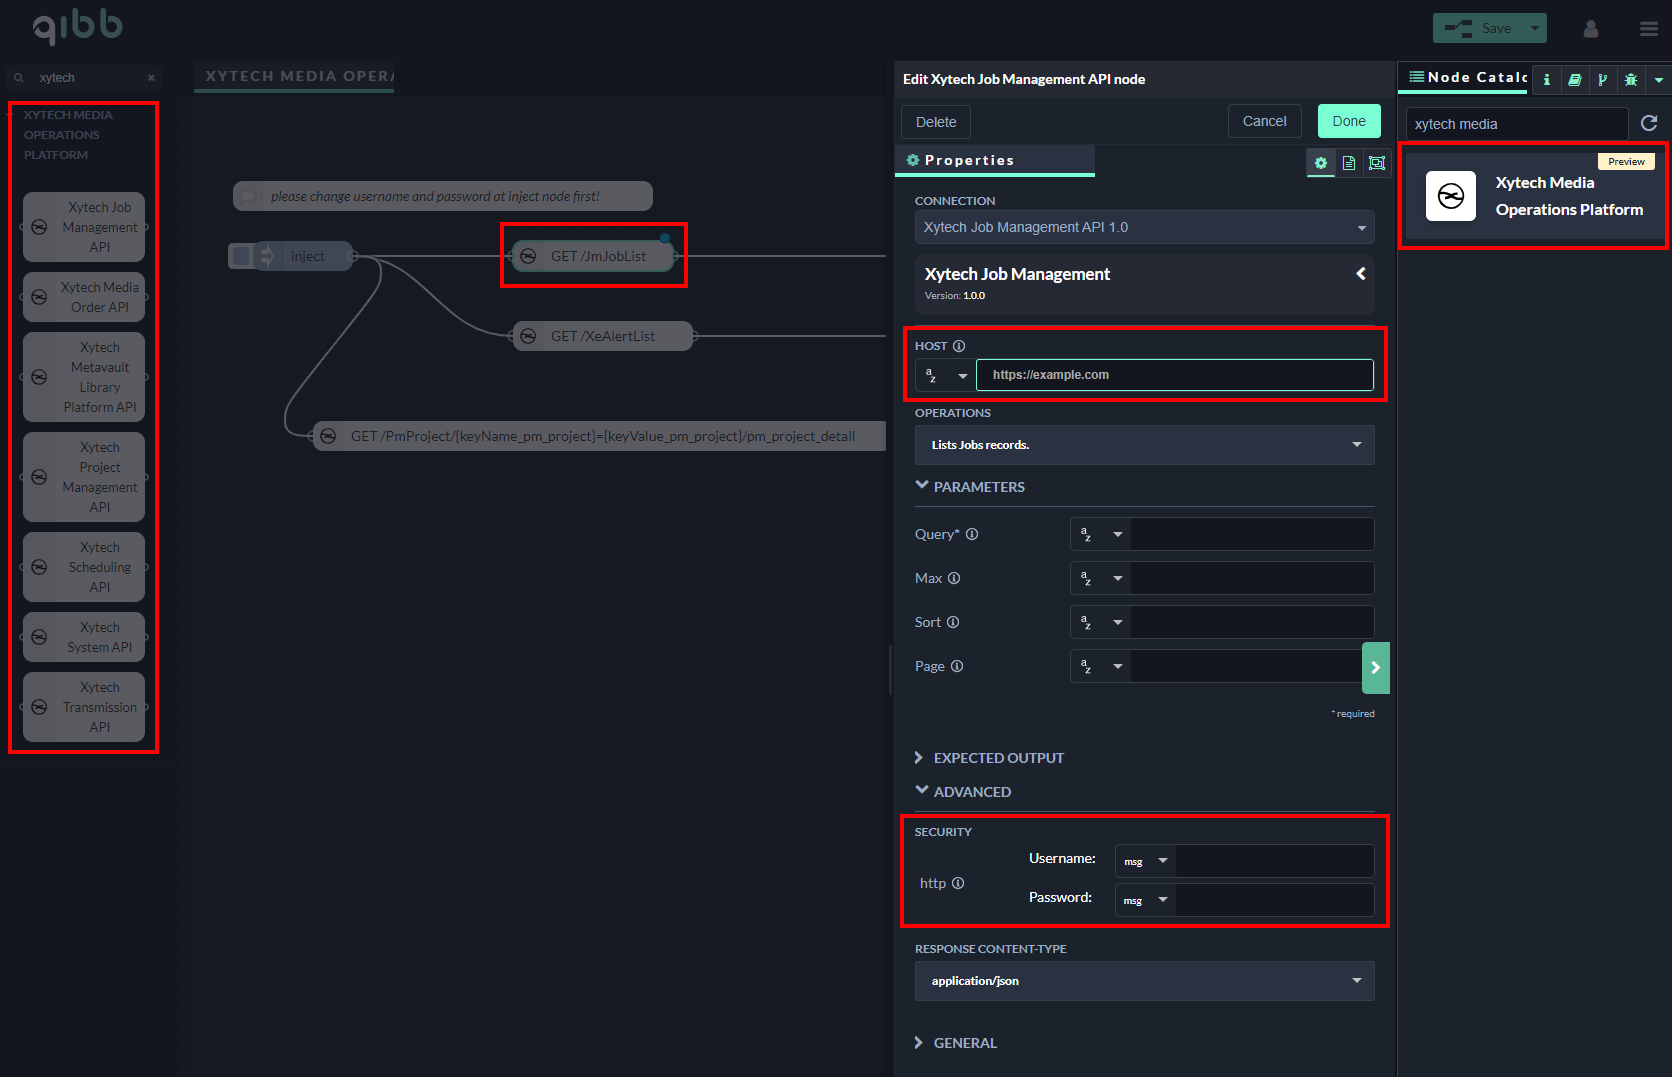Viewport: 1672px width, 1077px height.
Task: Click the Done button
Action: (x=1348, y=121)
